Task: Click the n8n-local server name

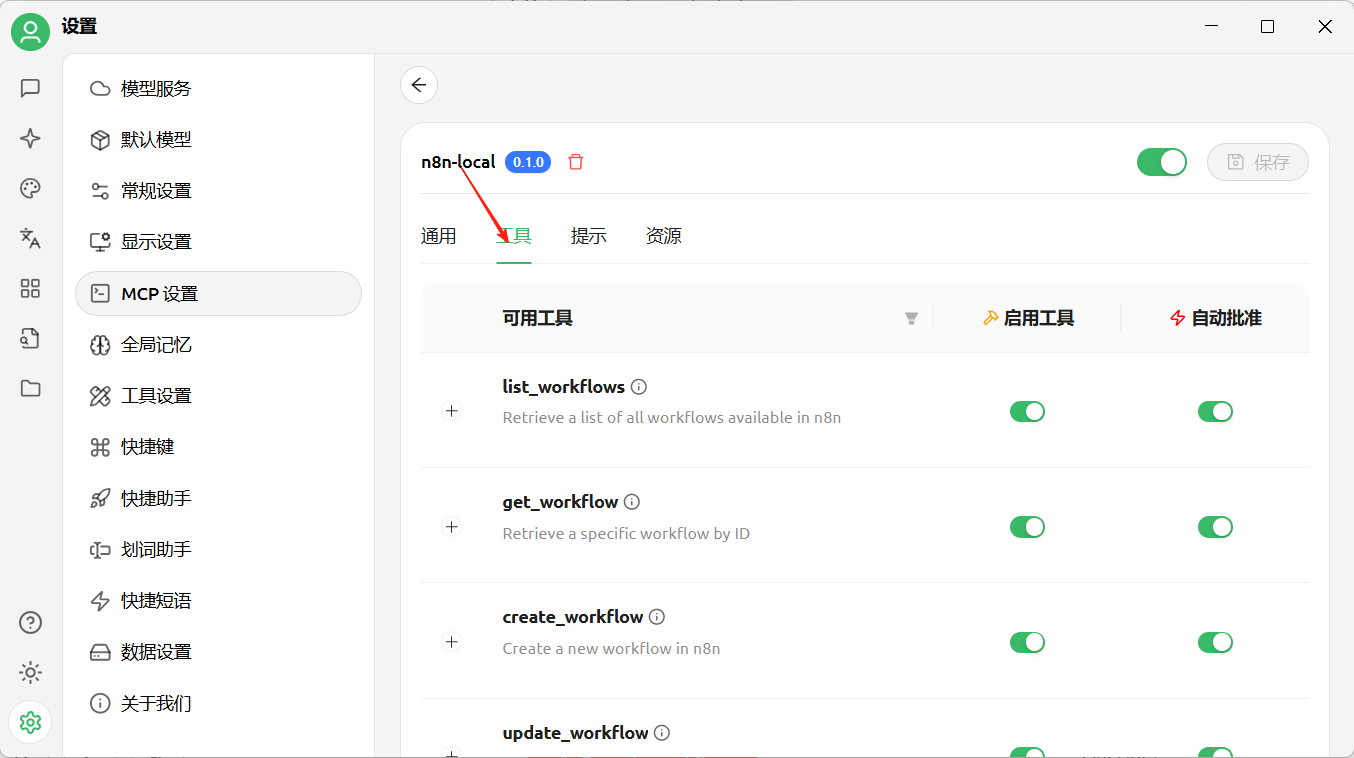Action: 458,162
